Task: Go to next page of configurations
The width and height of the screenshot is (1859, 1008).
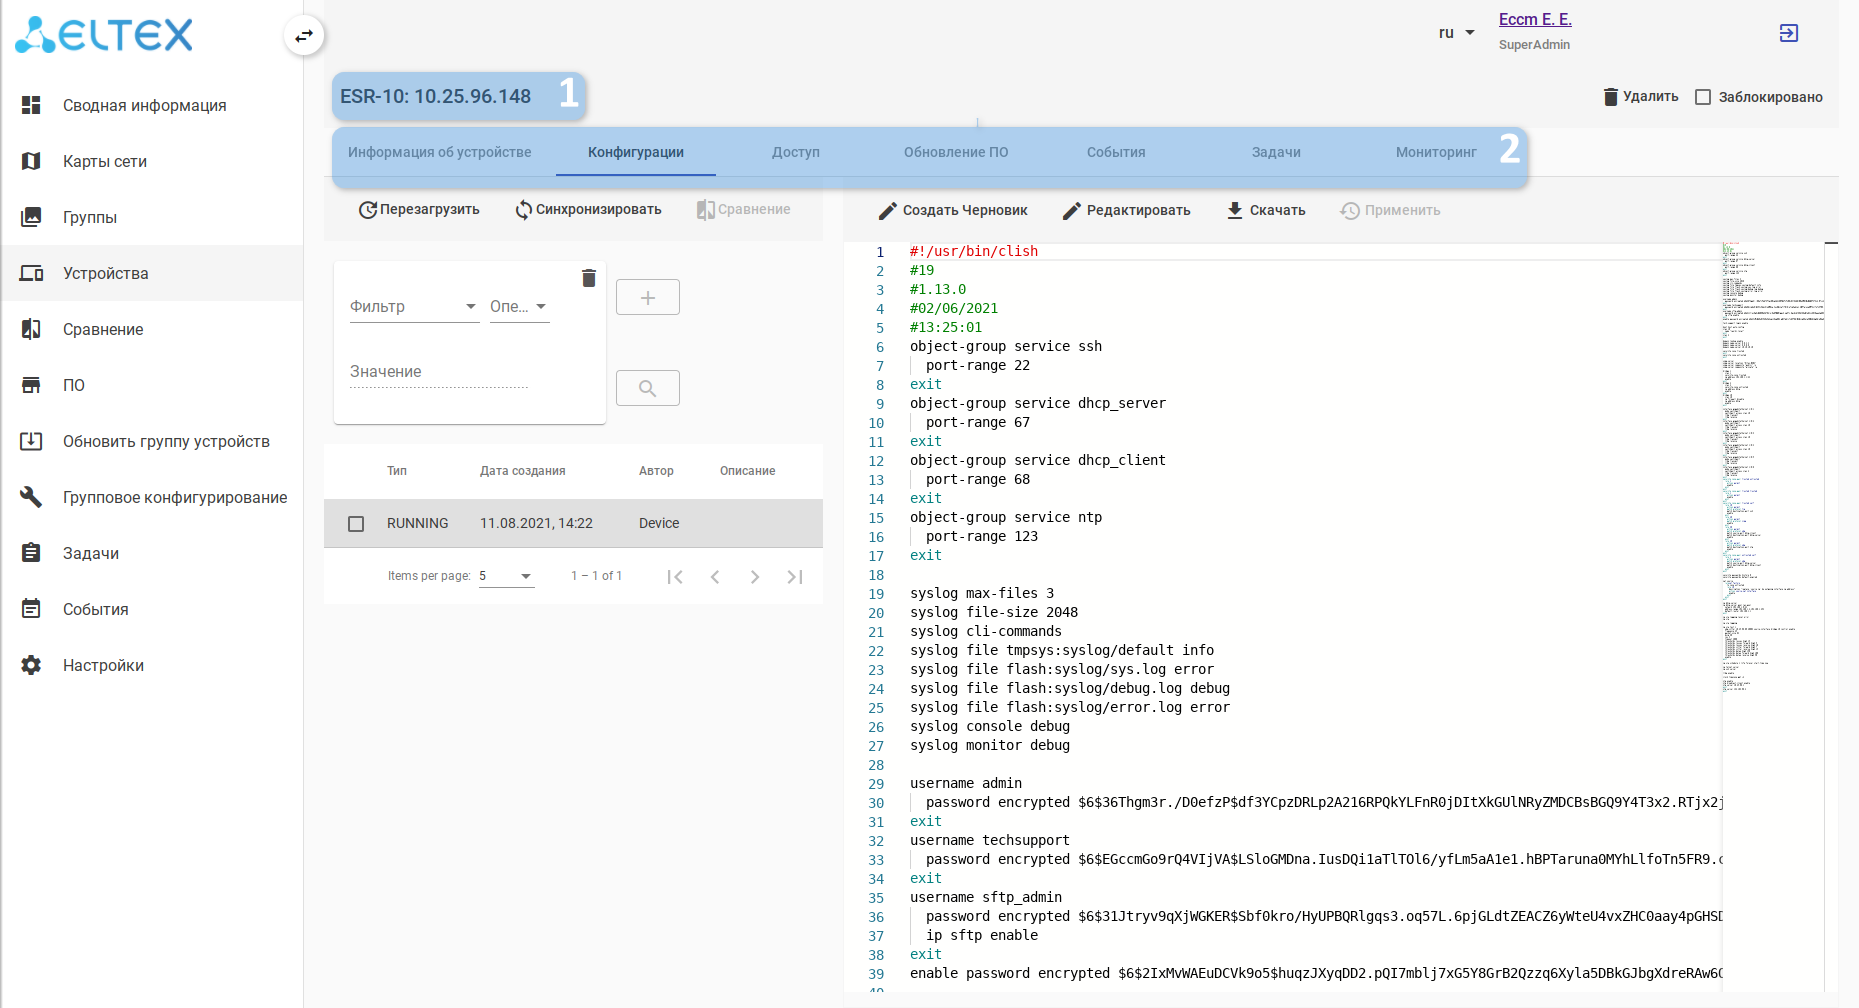Action: 755,577
